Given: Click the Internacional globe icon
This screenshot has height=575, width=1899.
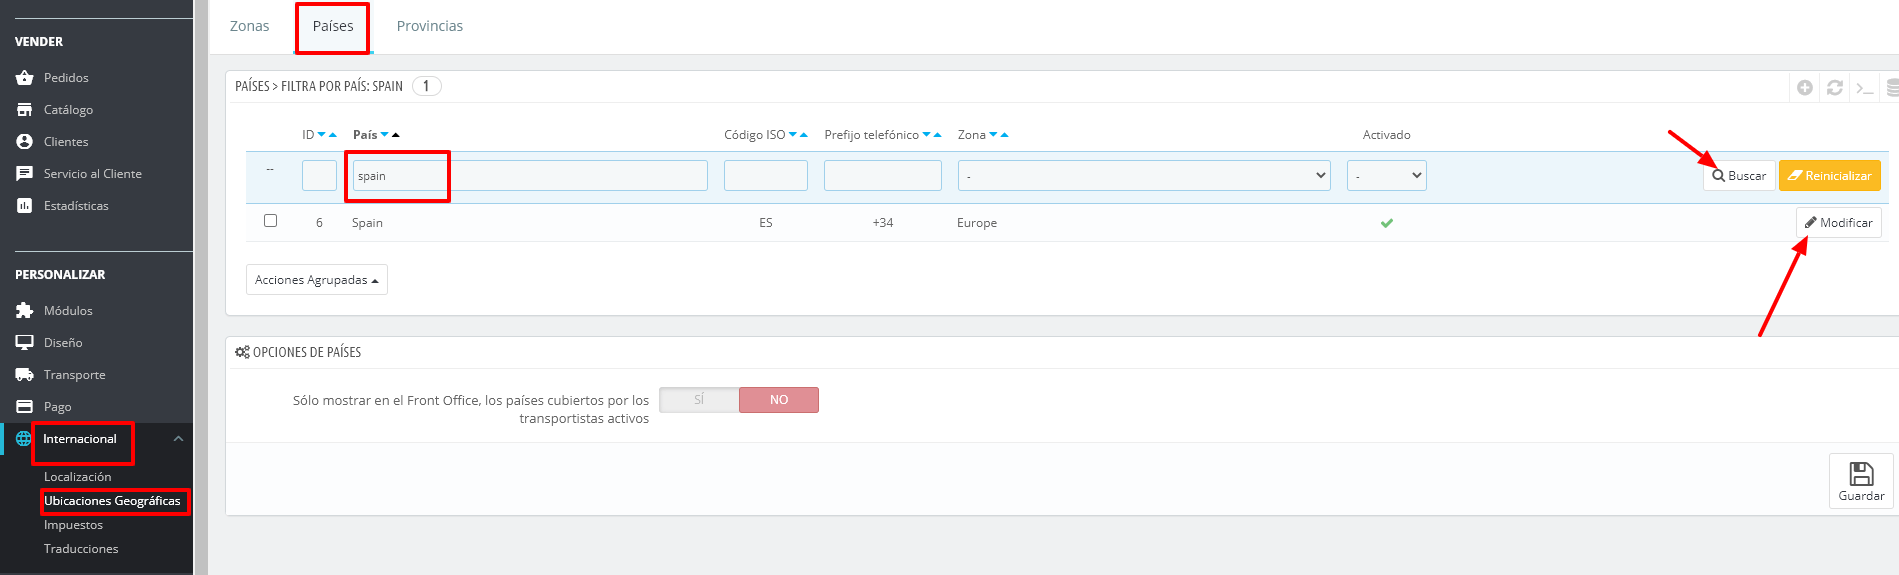Looking at the screenshot, I should coord(23,439).
